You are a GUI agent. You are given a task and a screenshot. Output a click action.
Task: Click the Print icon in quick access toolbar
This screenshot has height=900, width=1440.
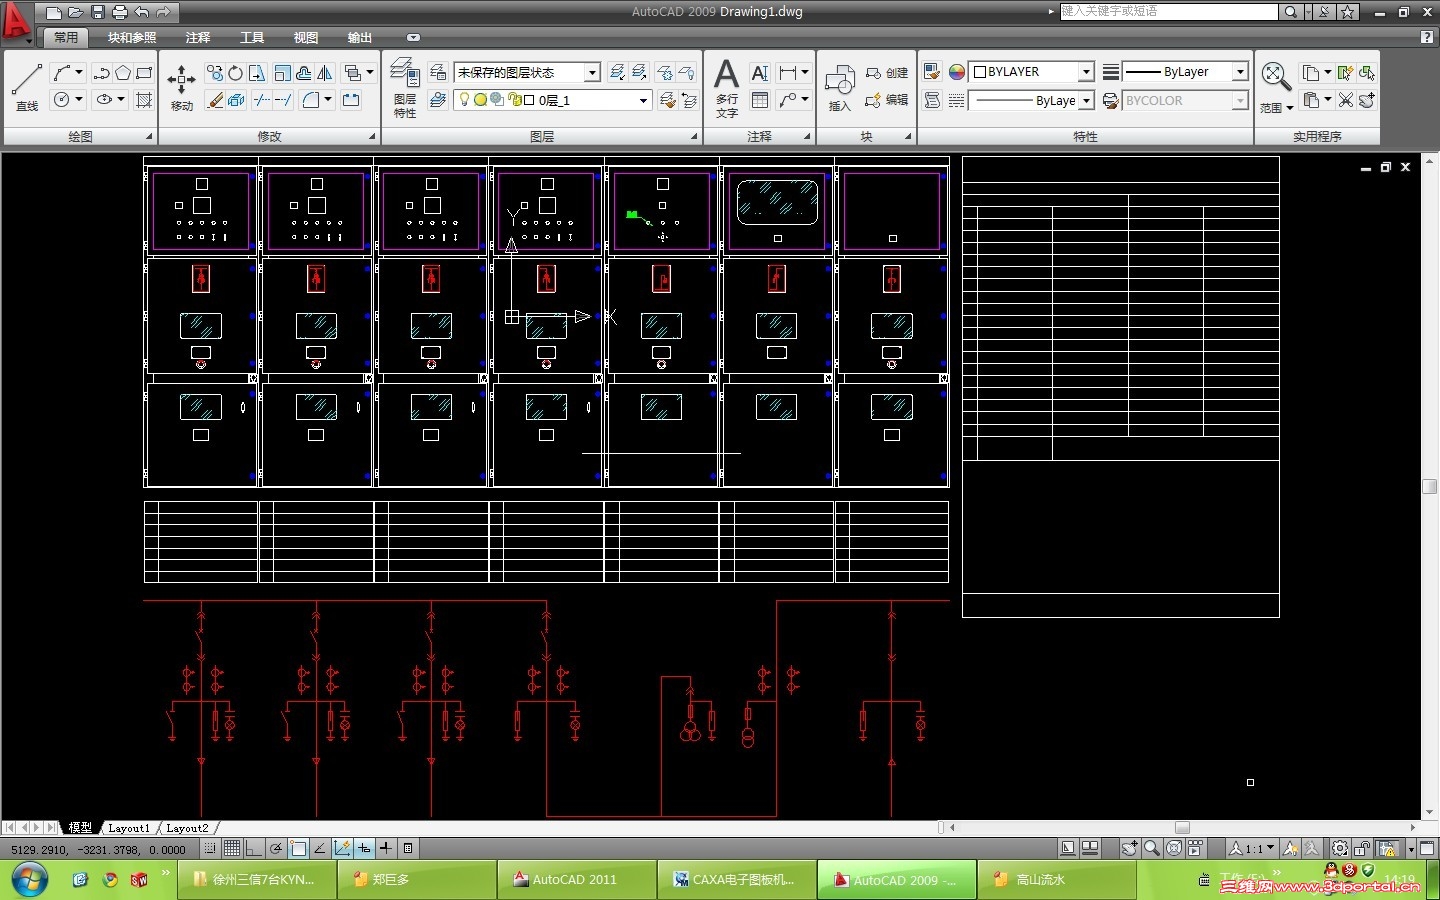tap(120, 12)
